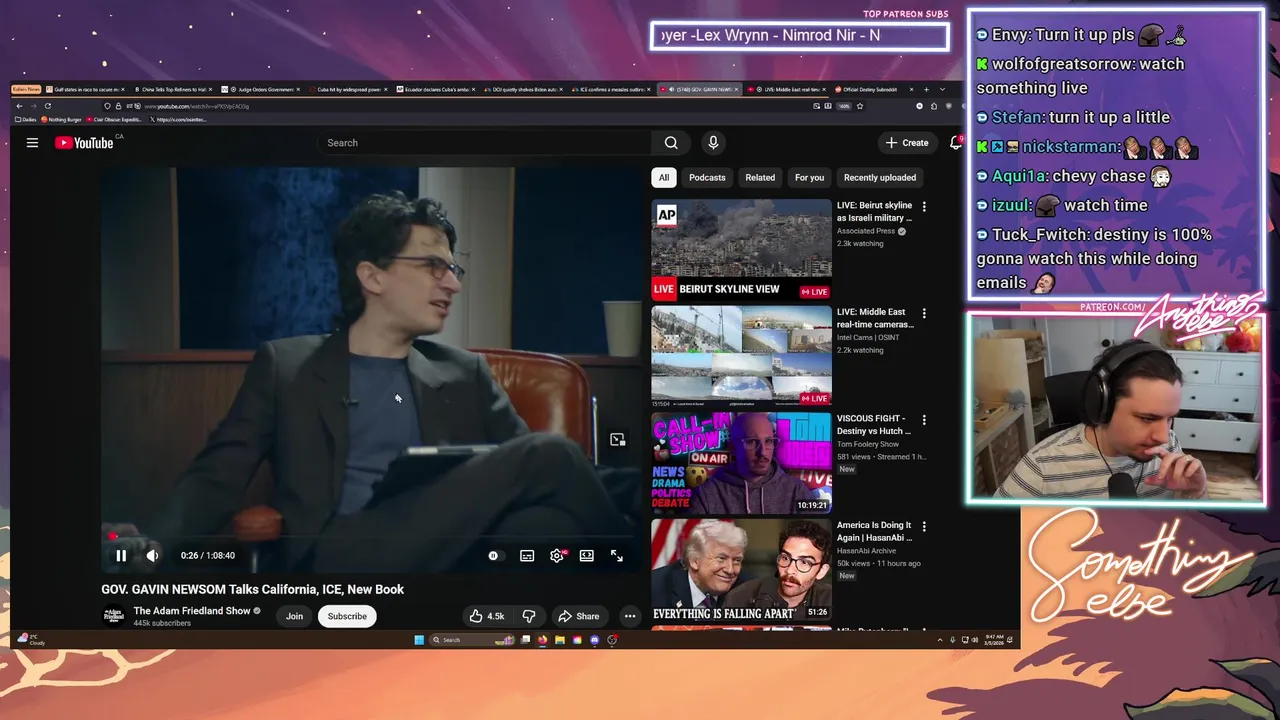Open the Create menu

point(907,143)
